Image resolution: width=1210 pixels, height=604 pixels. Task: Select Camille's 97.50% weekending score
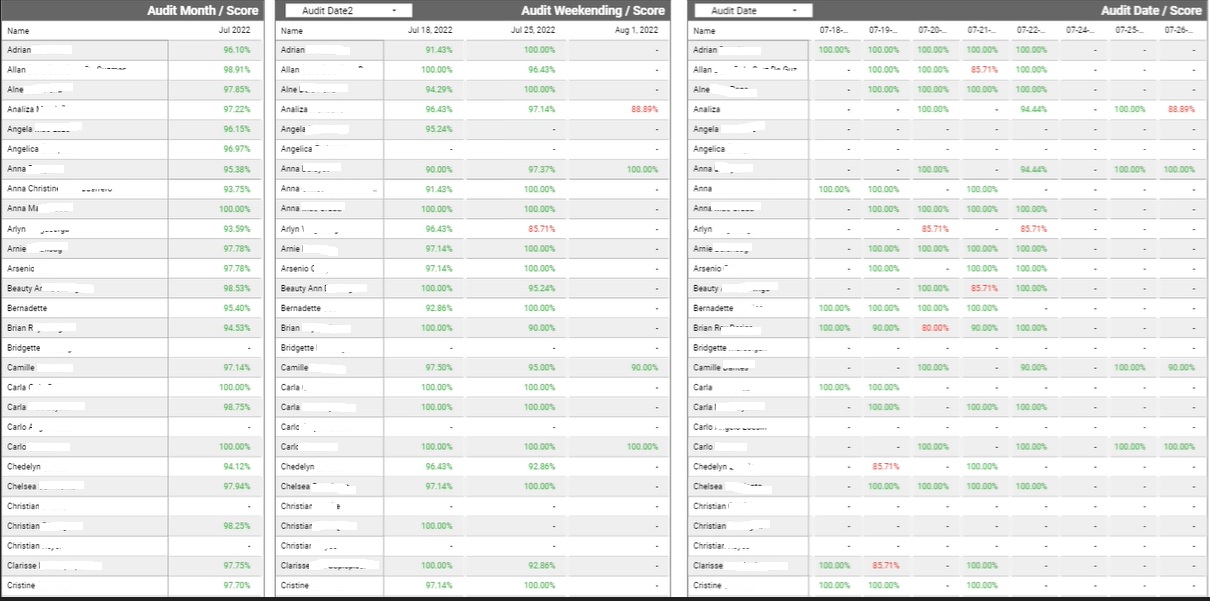pos(438,368)
